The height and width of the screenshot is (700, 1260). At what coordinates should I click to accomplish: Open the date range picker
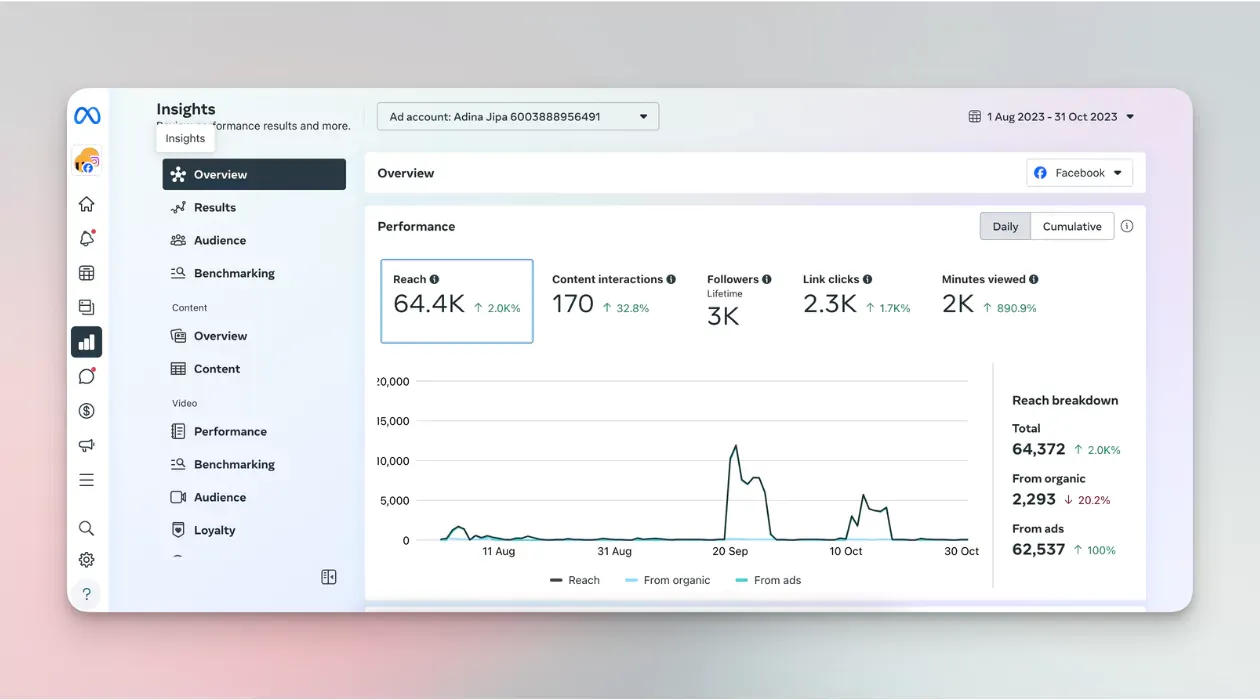click(1051, 117)
